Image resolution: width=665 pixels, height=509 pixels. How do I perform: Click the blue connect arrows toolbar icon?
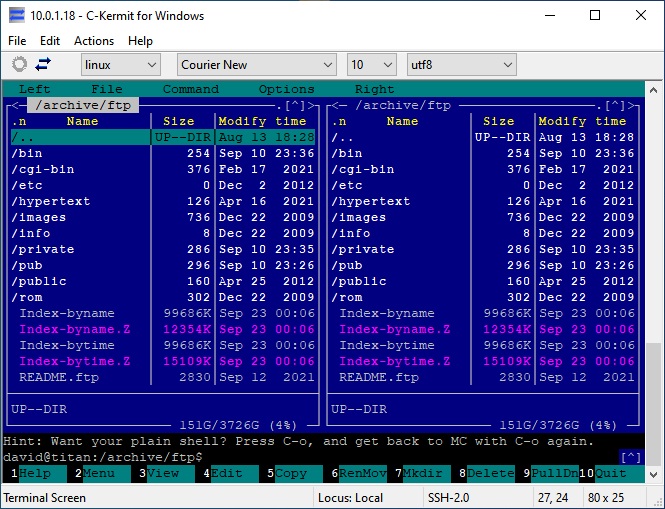tap(43, 64)
